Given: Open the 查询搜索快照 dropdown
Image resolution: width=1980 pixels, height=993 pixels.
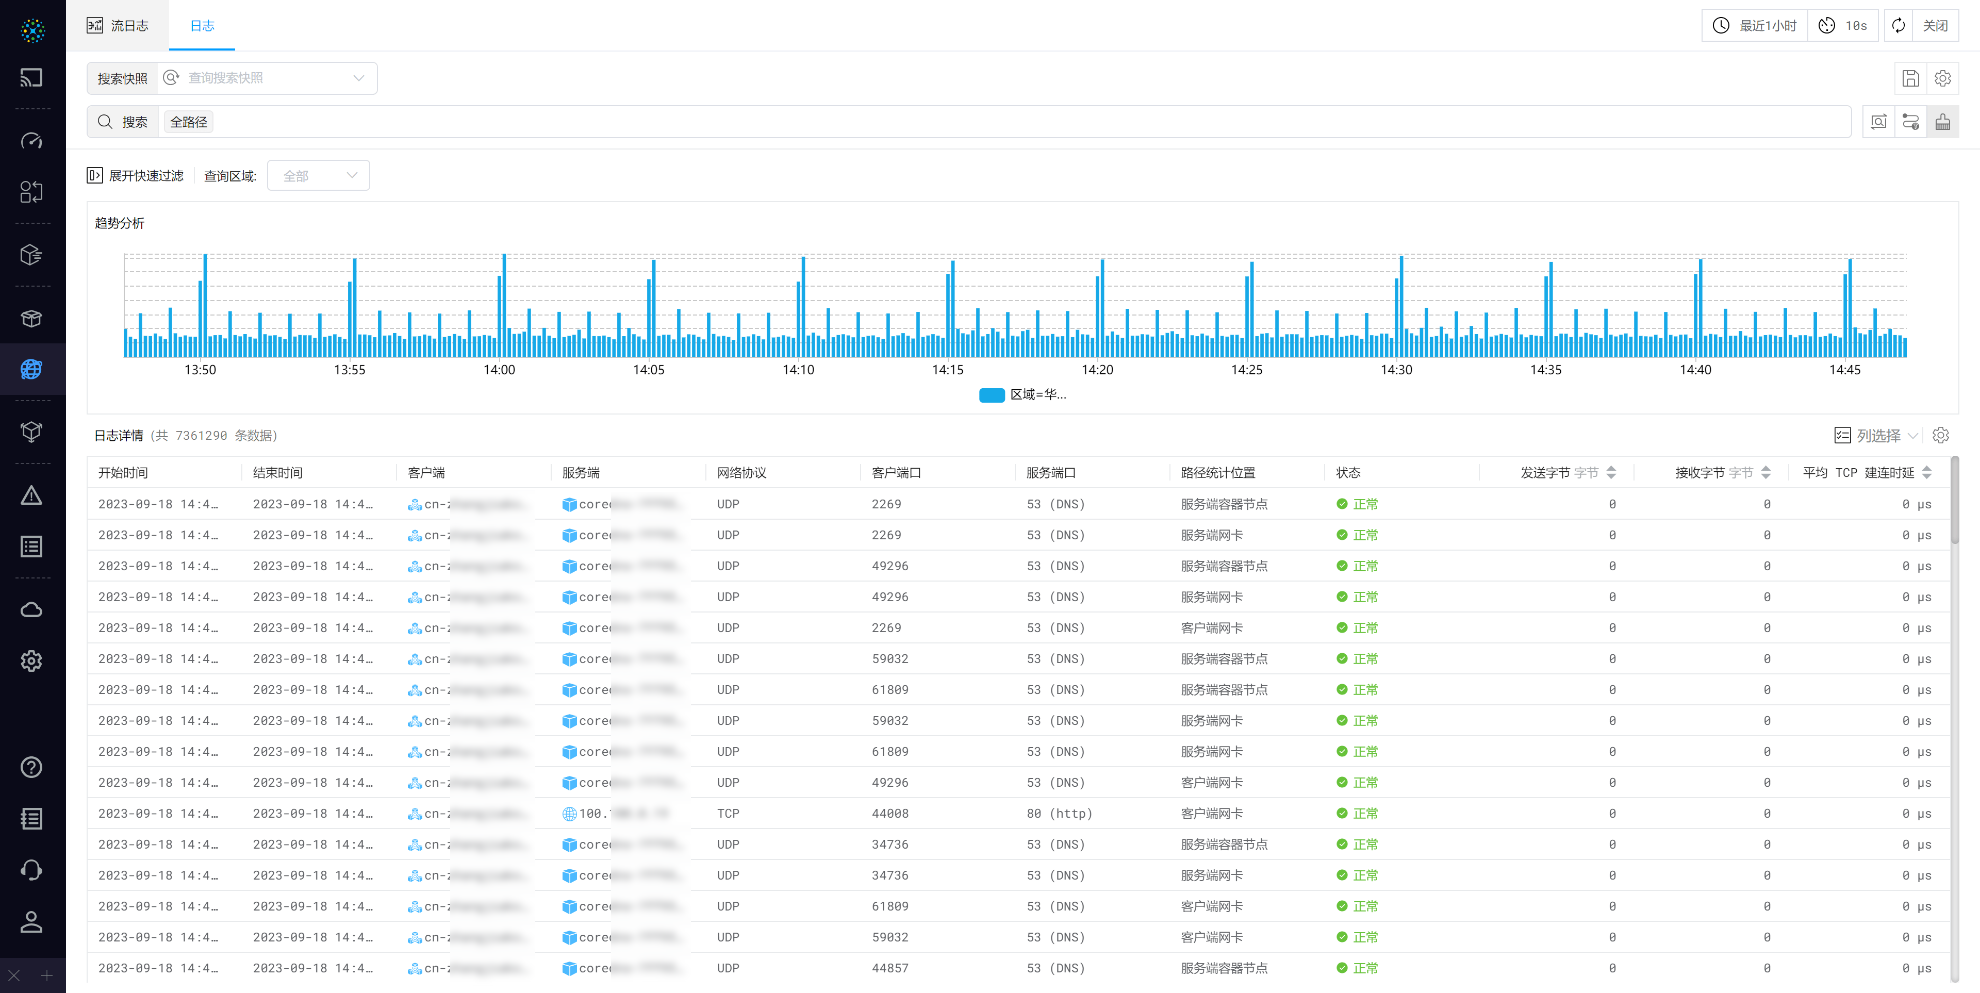Looking at the screenshot, I should pyautogui.click(x=267, y=78).
